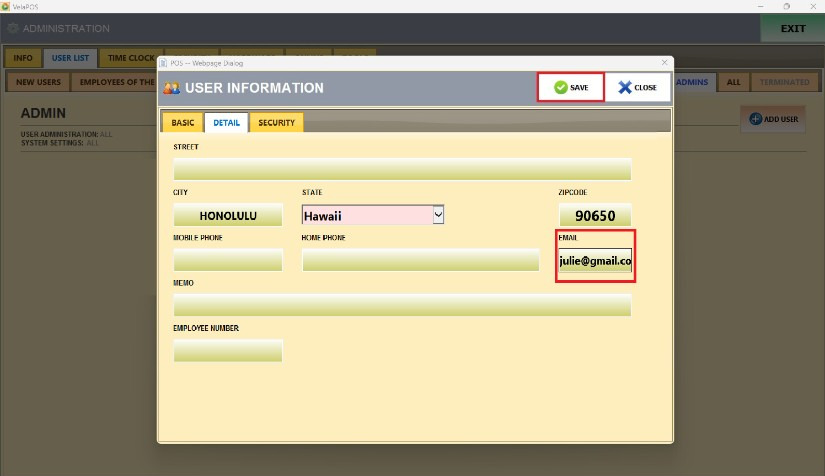The height and width of the screenshot is (476, 825).
Task: Click the Mobile Phone field
Action: click(228, 260)
